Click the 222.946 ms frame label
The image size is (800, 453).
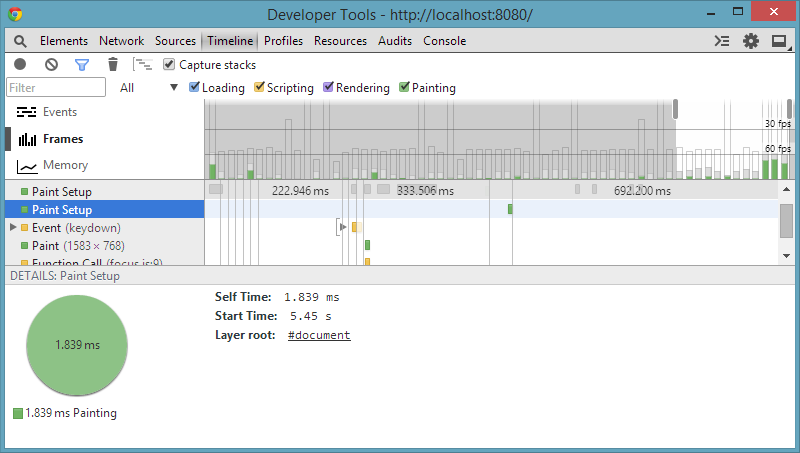click(301, 191)
